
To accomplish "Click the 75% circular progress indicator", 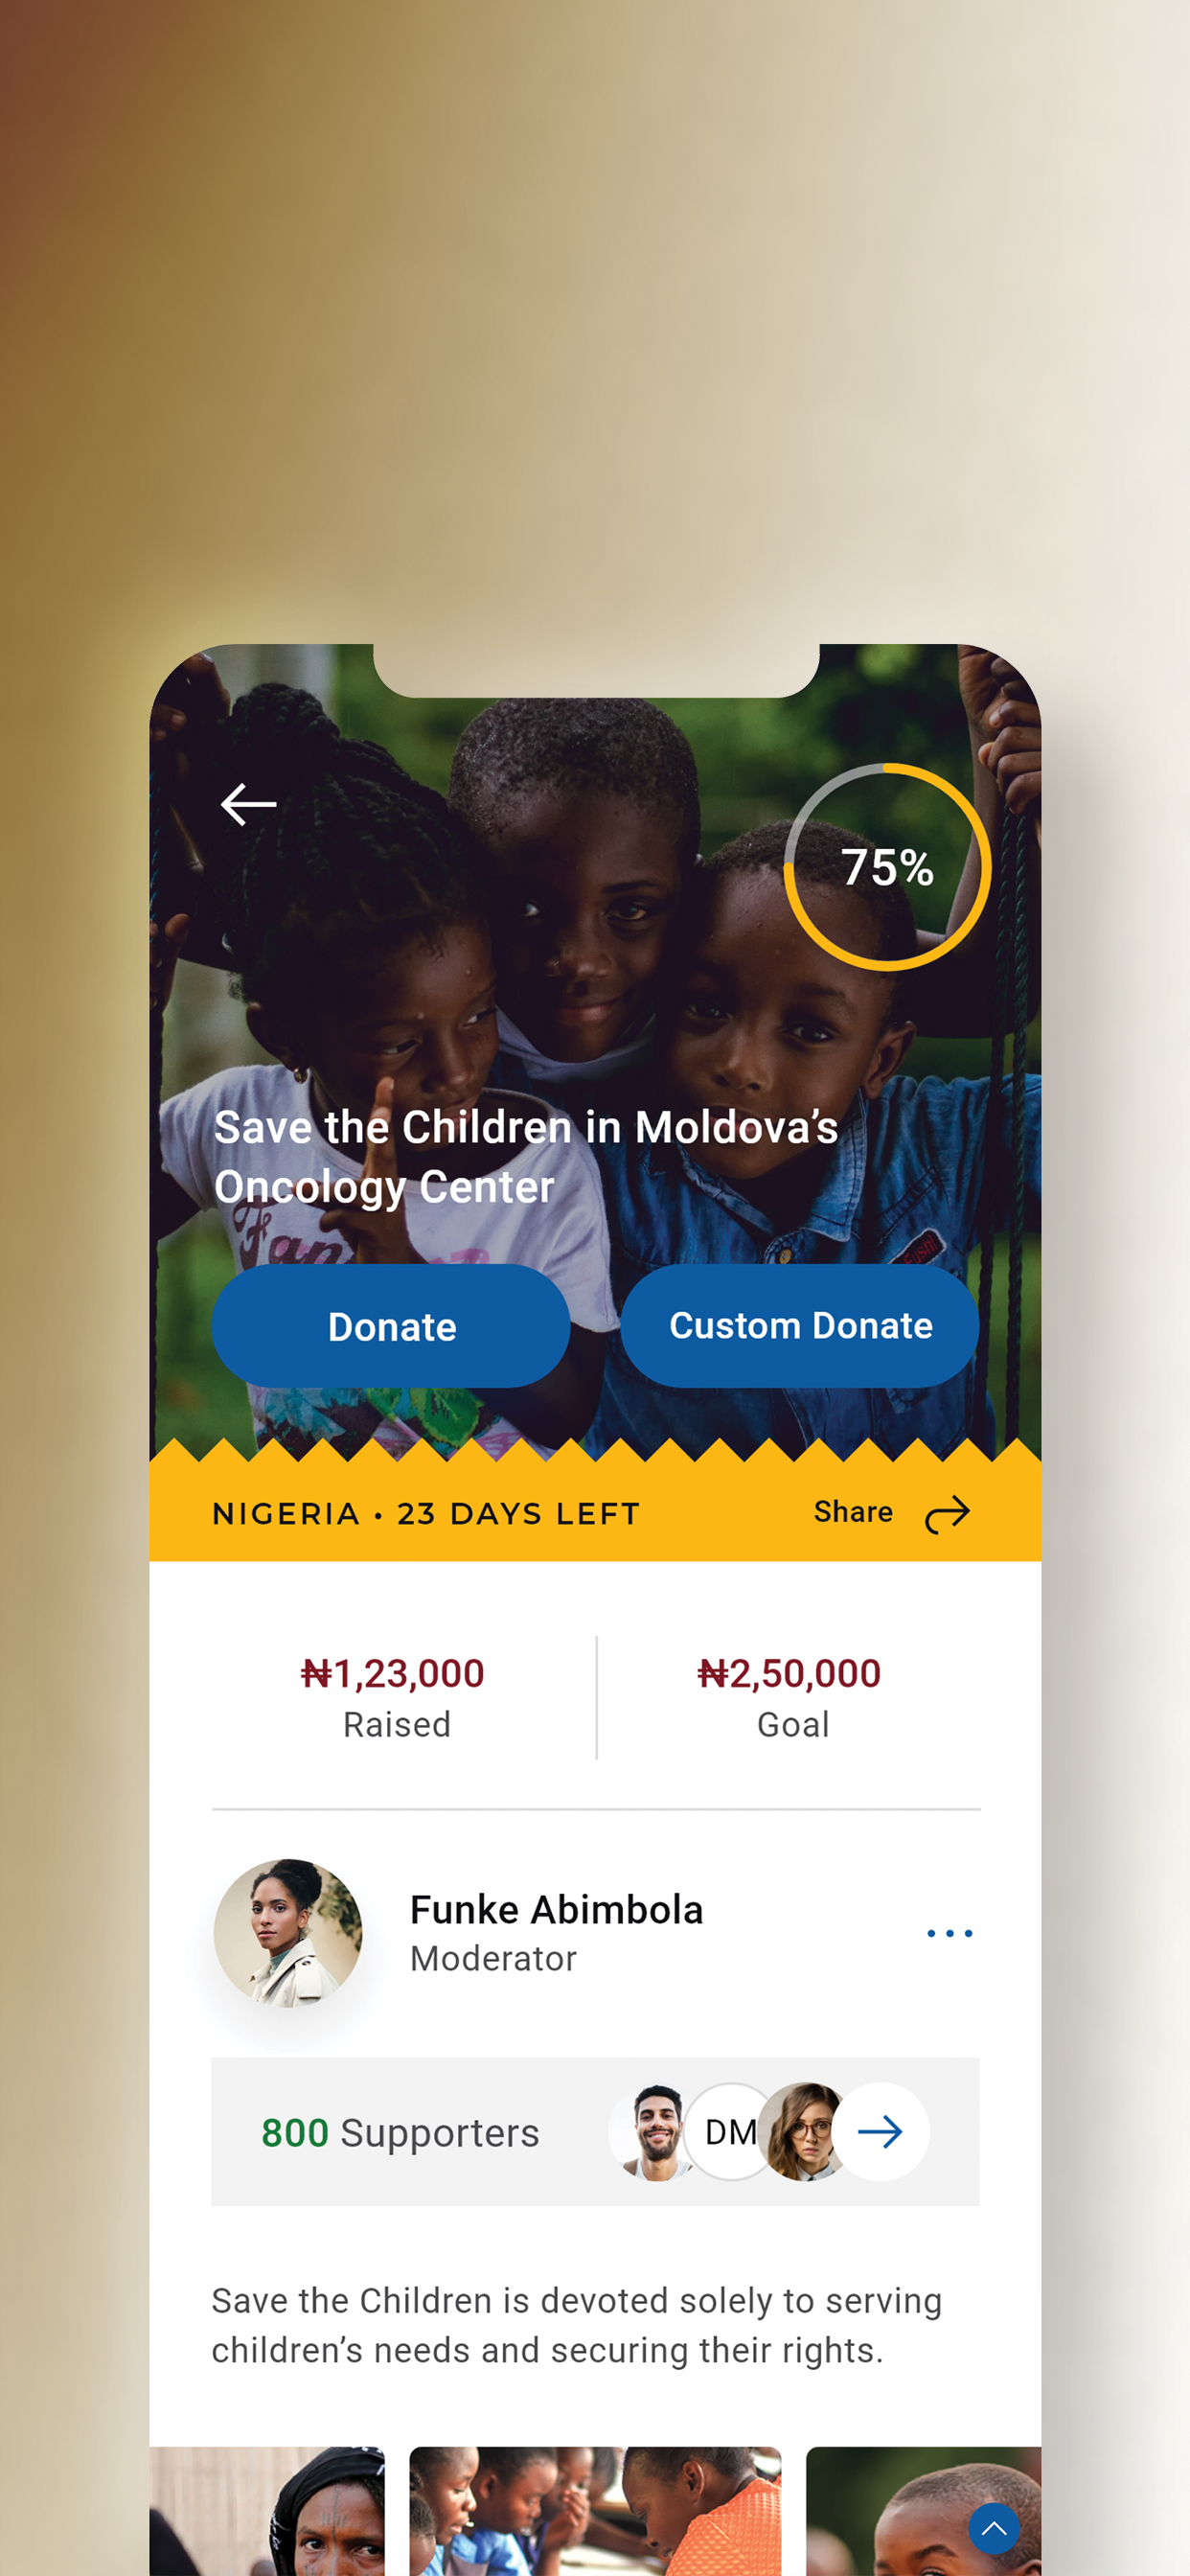I will coord(887,867).
